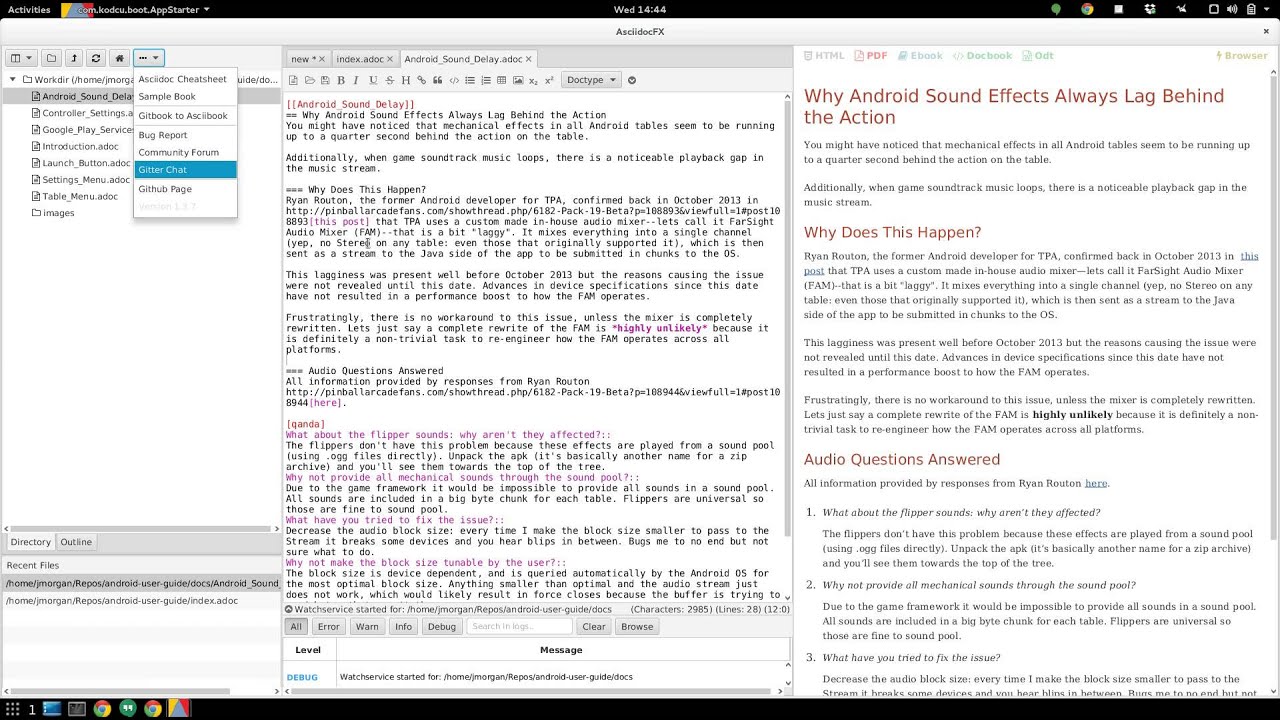
Task: Open the Doctype dropdown
Action: click(x=590, y=80)
